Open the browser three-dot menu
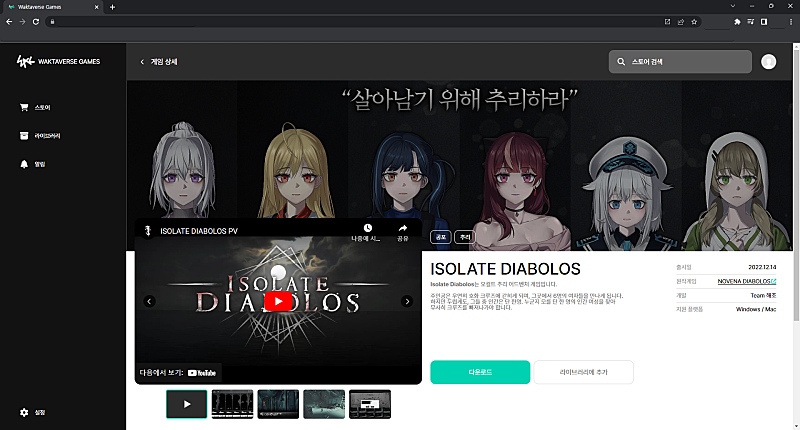The image size is (800, 430). click(791, 21)
